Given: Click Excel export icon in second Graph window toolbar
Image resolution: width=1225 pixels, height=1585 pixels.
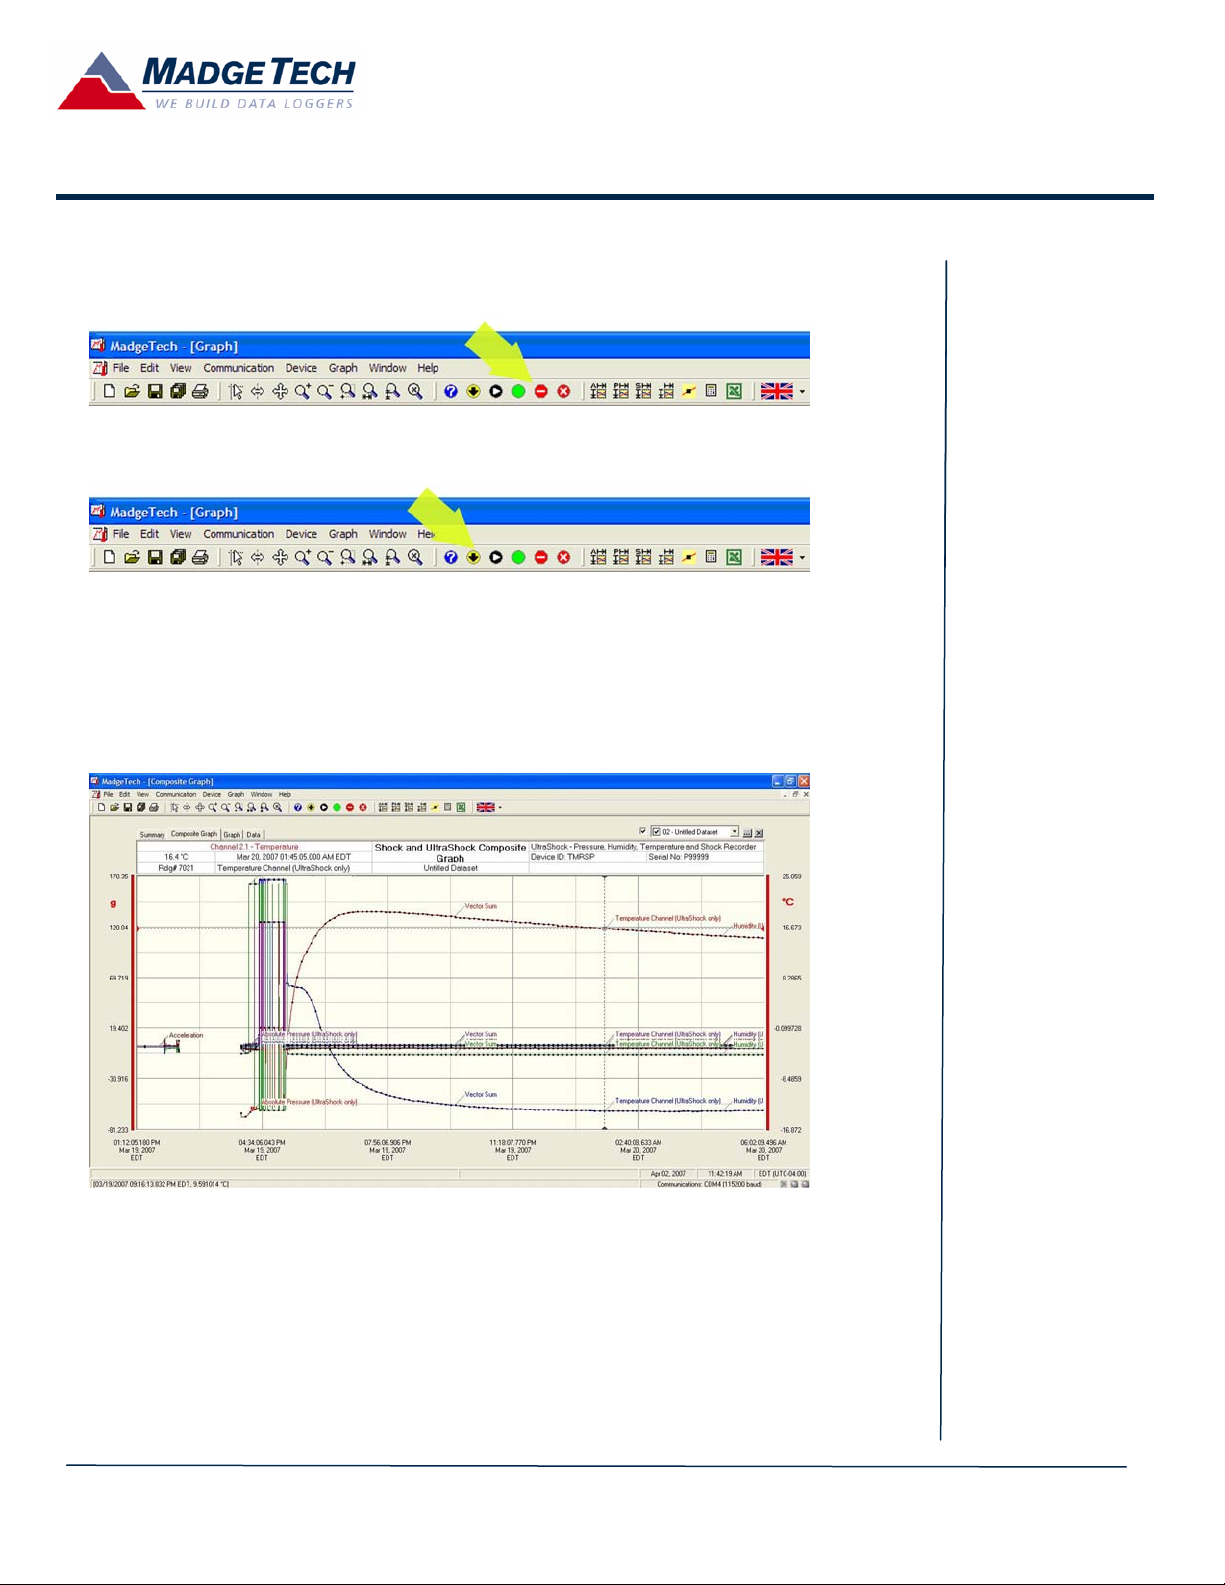Looking at the screenshot, I should (734, 557).
